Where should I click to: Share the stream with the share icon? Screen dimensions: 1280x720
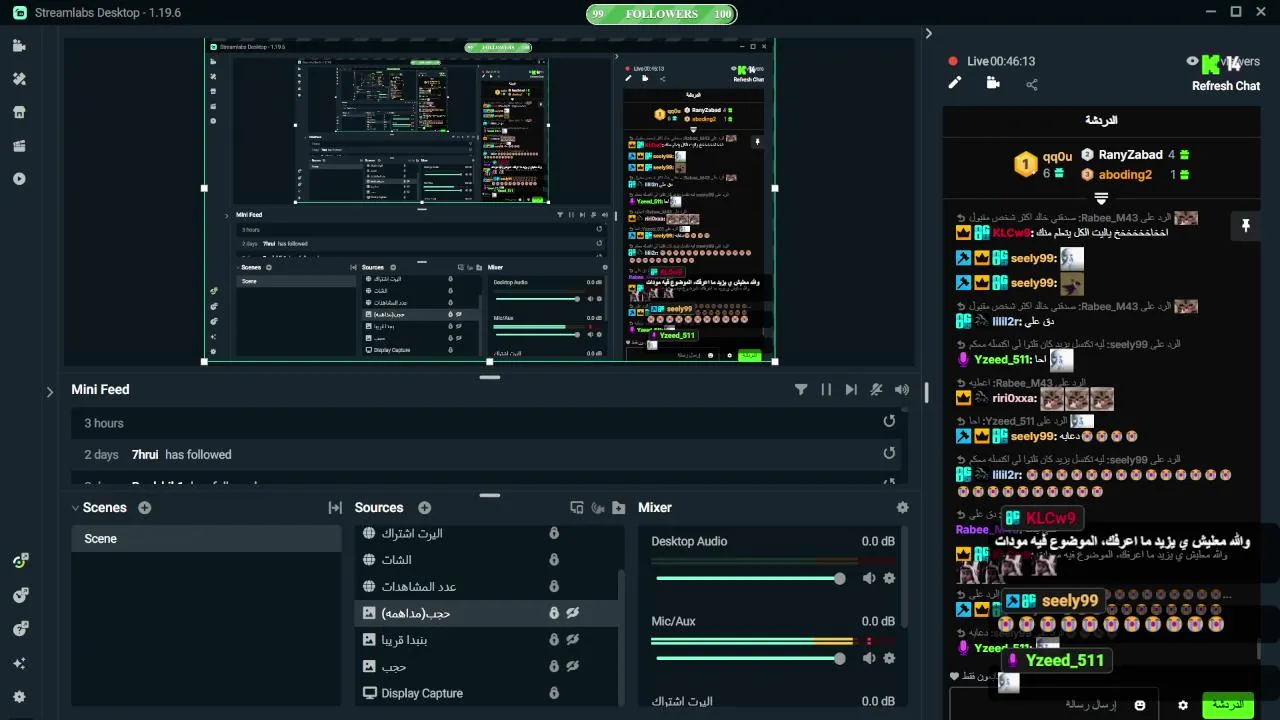1032,84
